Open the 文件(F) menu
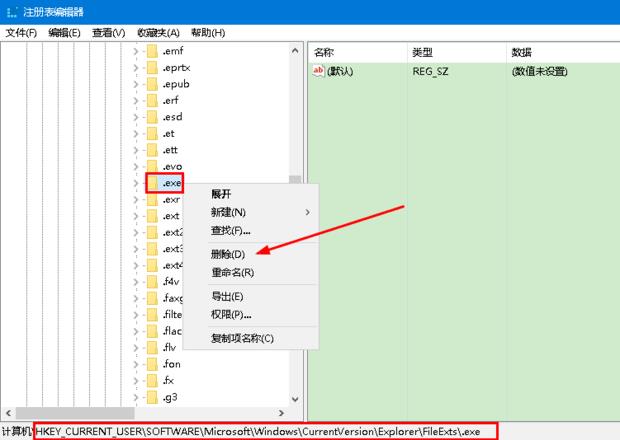The image size is (620, 440). (21, 32)
